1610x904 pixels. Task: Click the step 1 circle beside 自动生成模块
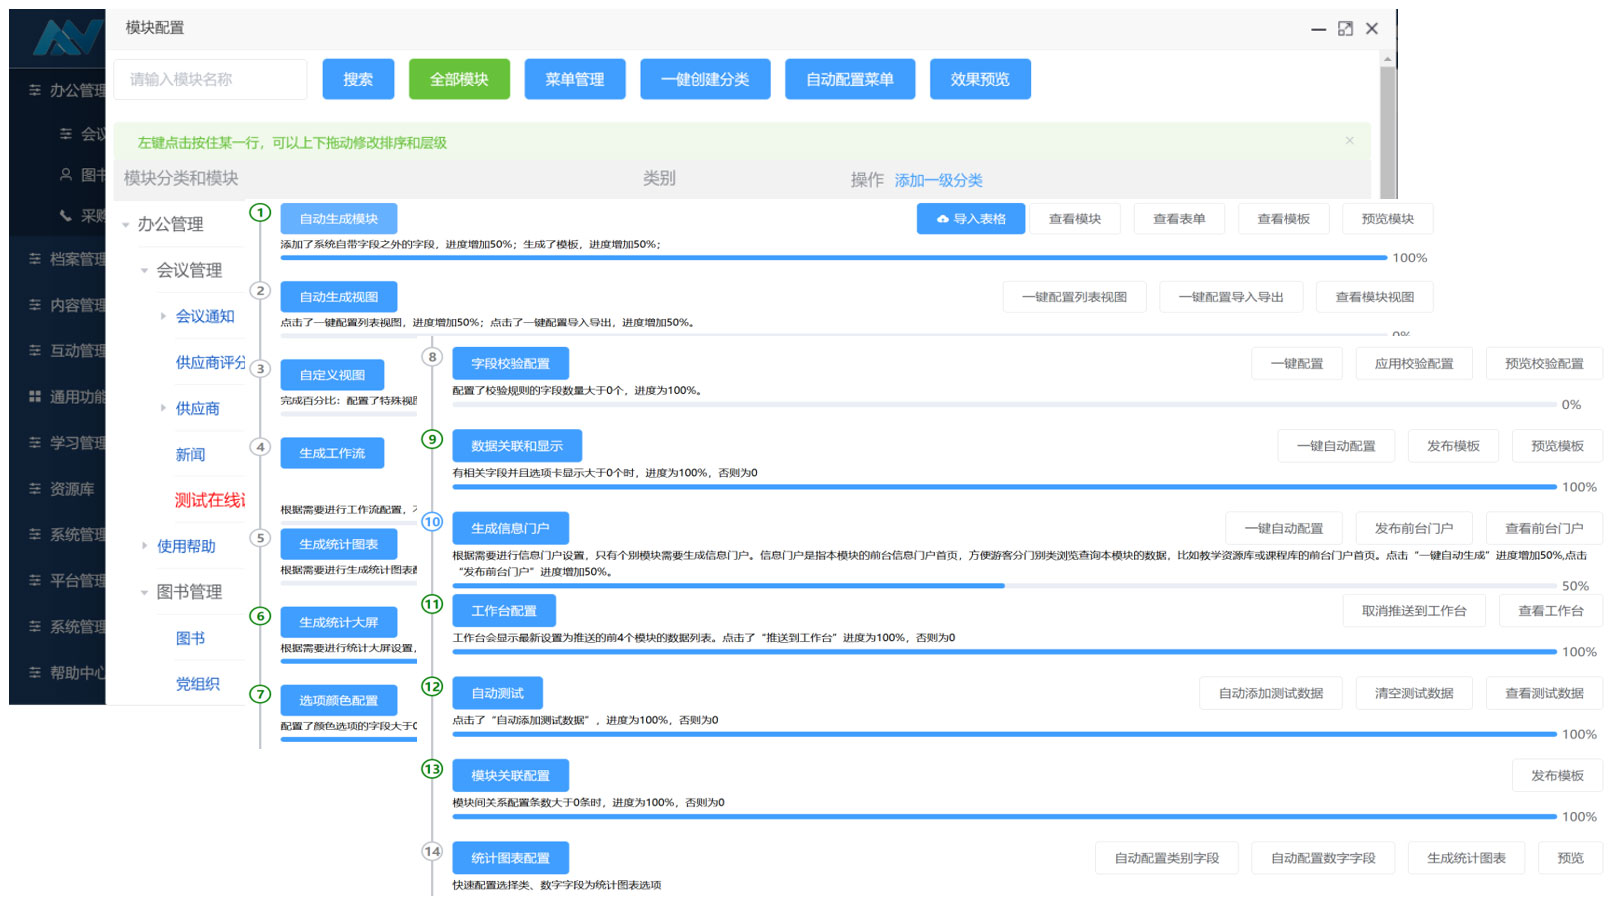click(260, 212)
